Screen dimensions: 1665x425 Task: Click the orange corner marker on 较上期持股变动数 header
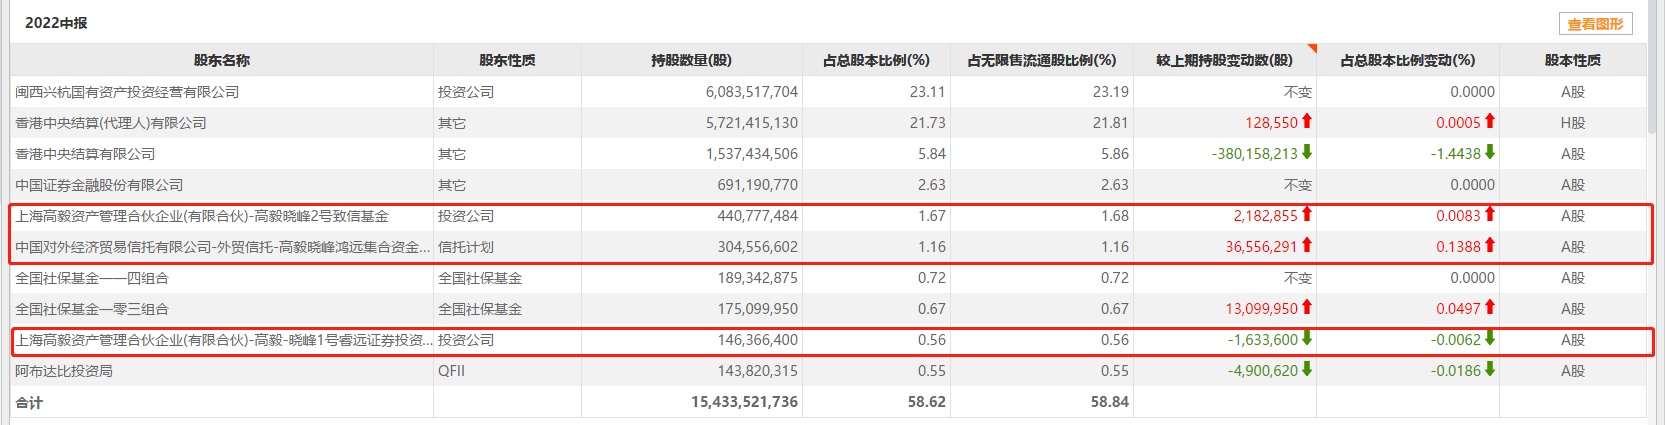pos(1312,49)
